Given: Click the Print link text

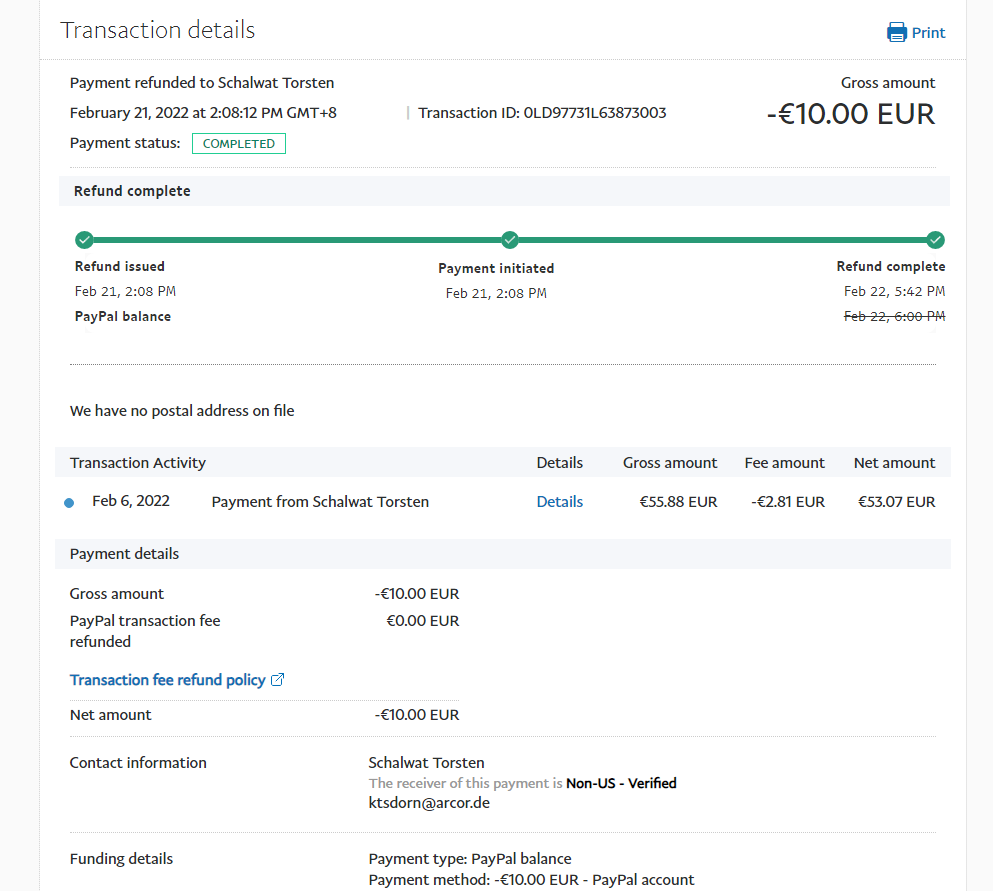Looking at the screenshot, I should tap(928, 33).
